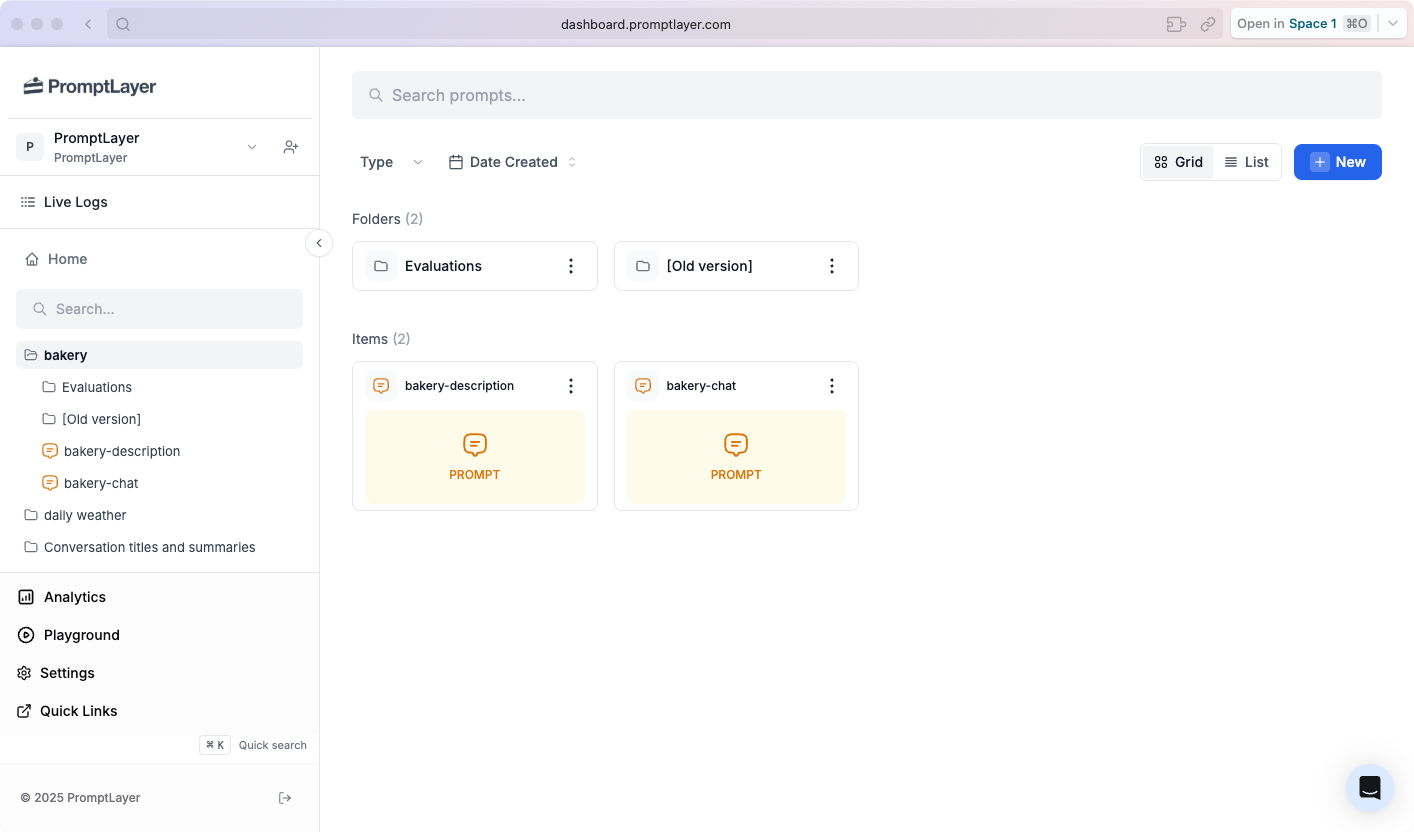Screen dimensions: 1414x832
Task: Open bakery-chat card options menu
Action: point(832,386)
